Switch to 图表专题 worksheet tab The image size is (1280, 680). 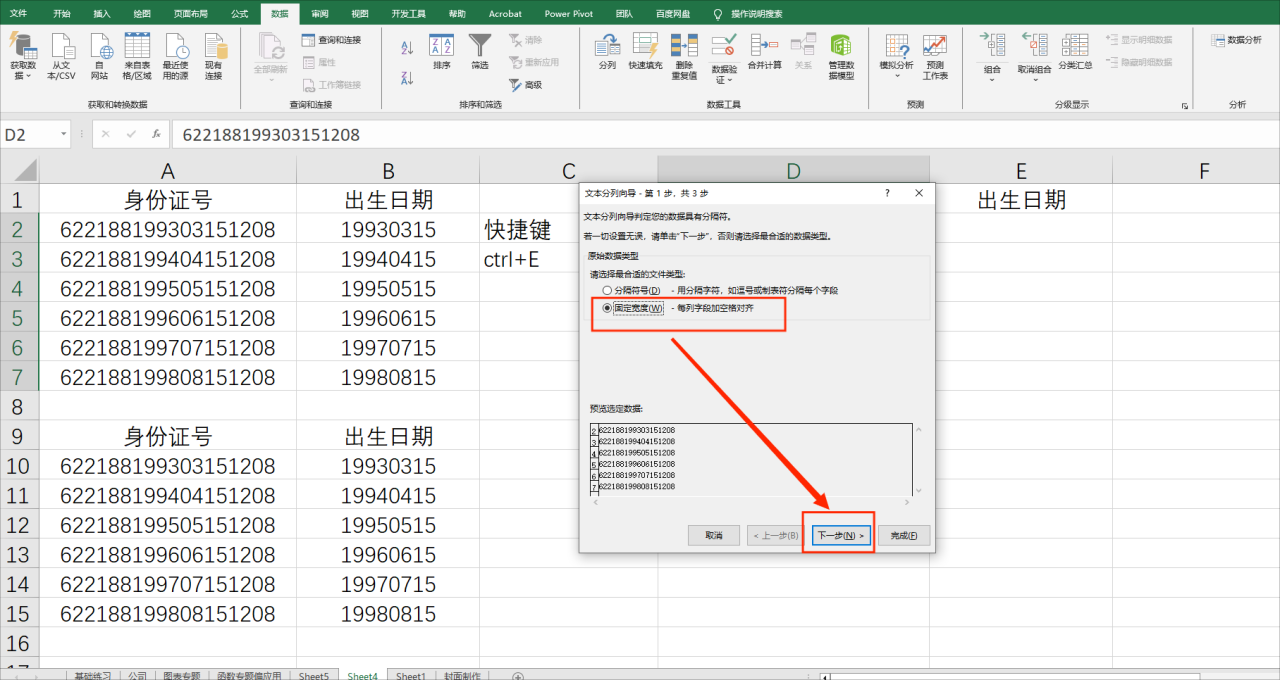tap(181, 676)
